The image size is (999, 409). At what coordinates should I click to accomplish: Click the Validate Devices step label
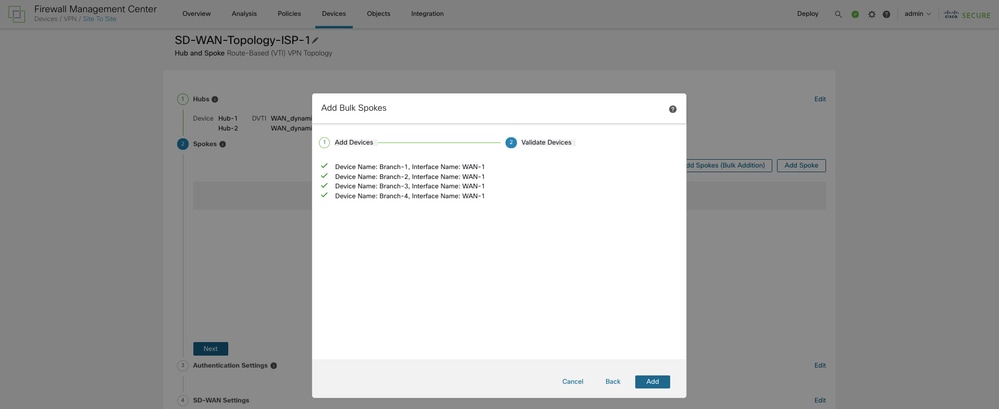[546, 143]
